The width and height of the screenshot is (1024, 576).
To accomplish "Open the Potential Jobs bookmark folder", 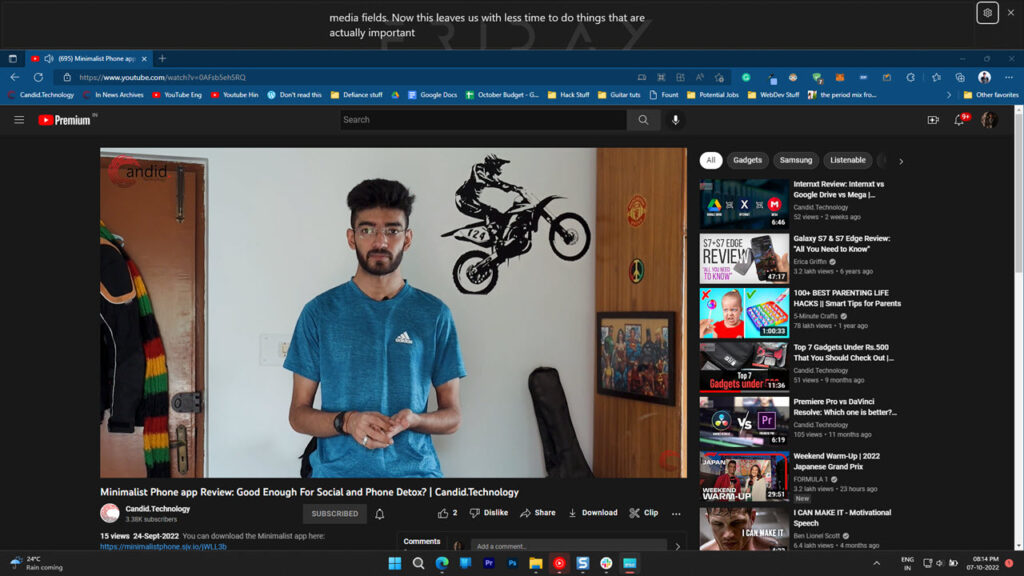I will pos(712,95).
